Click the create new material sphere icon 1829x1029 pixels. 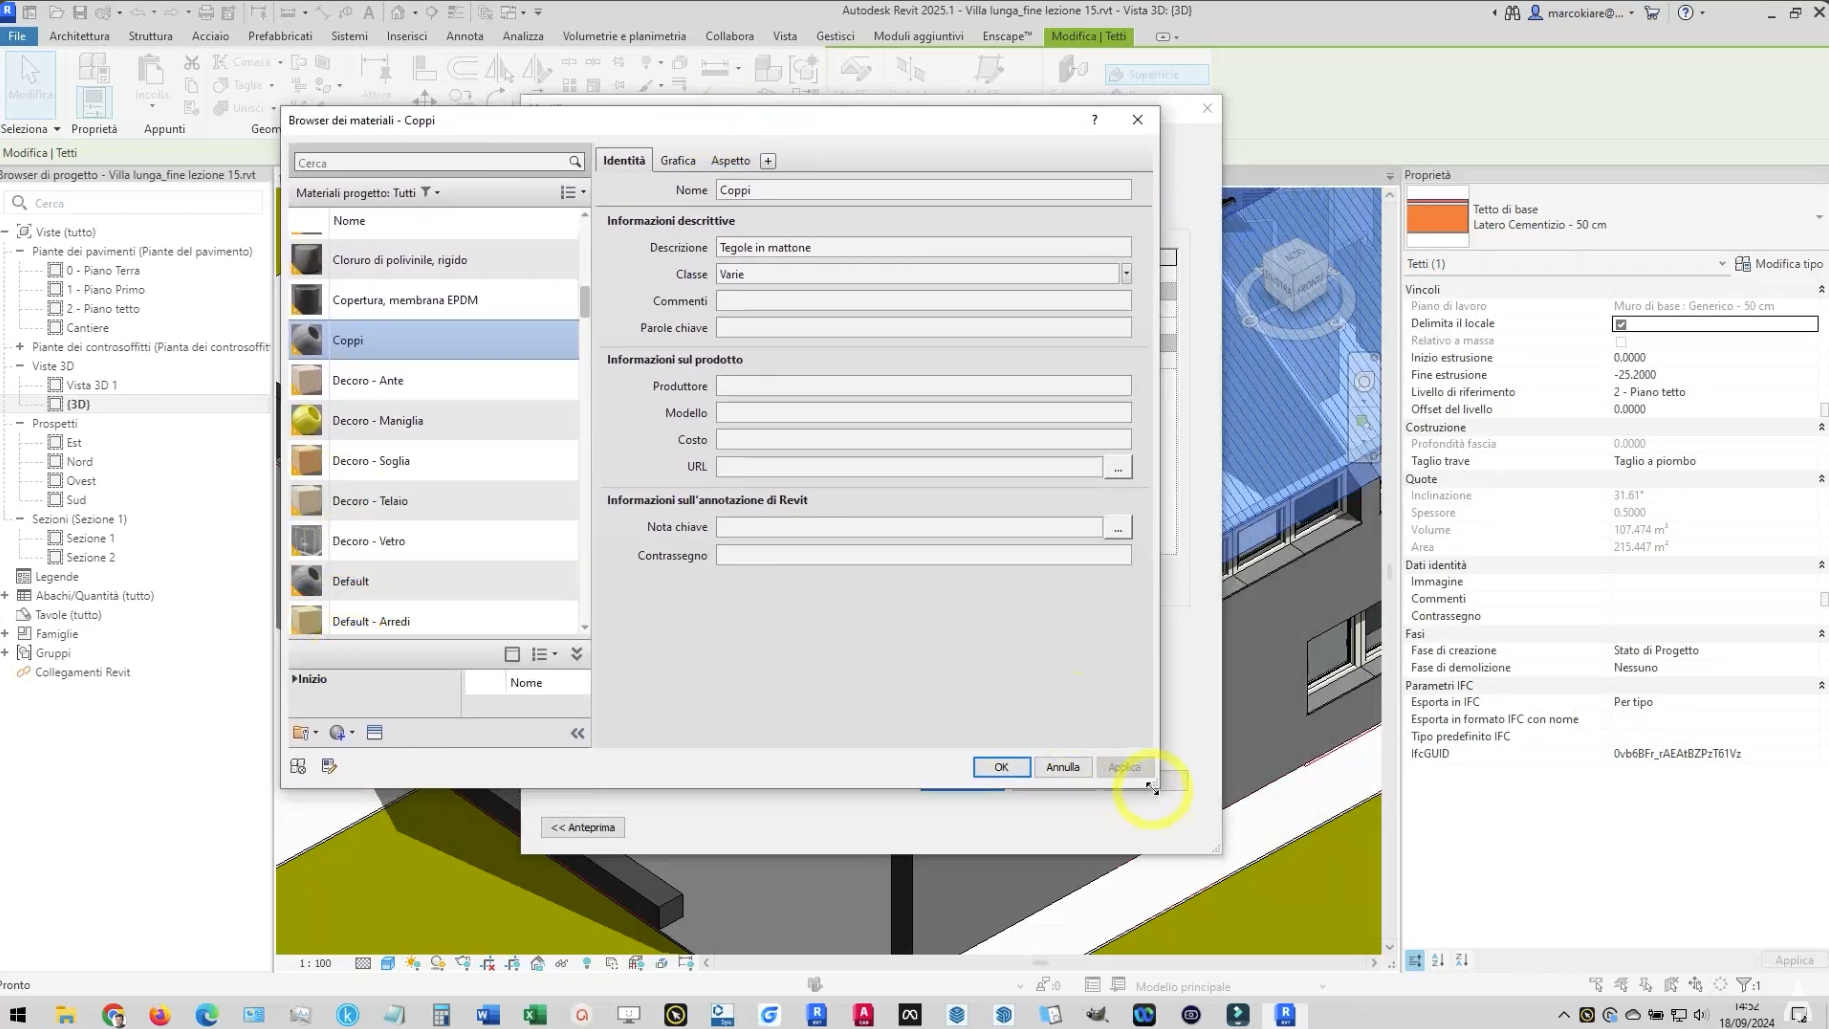(x=338, y=733)
